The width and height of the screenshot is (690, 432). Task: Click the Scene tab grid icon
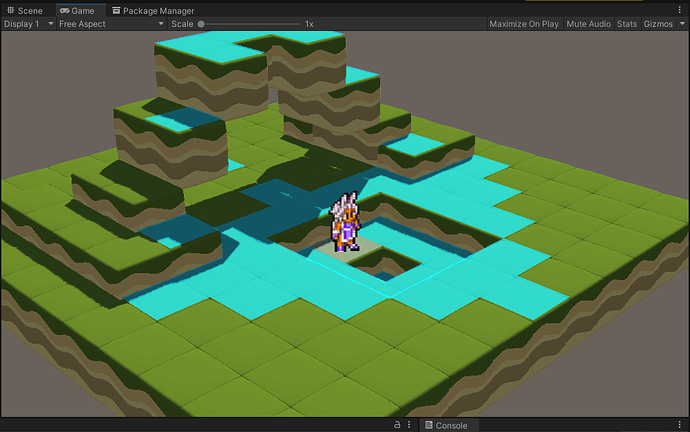(x=11, y=10)
